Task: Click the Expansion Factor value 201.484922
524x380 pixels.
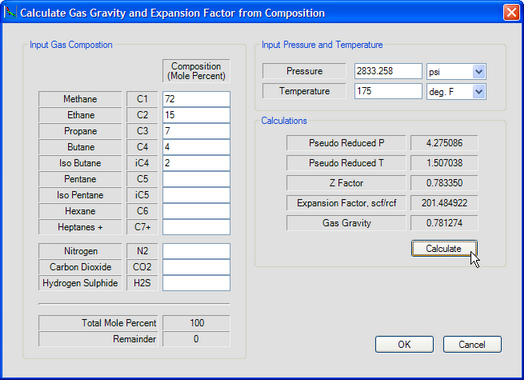Action: 444,203
